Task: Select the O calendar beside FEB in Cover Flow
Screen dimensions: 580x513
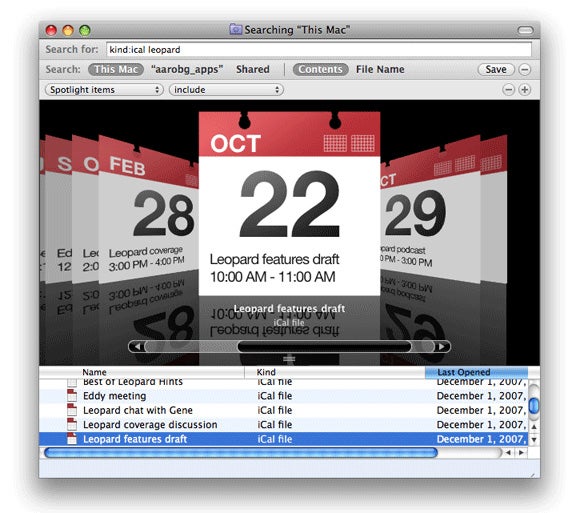Action: pos(86,211)
